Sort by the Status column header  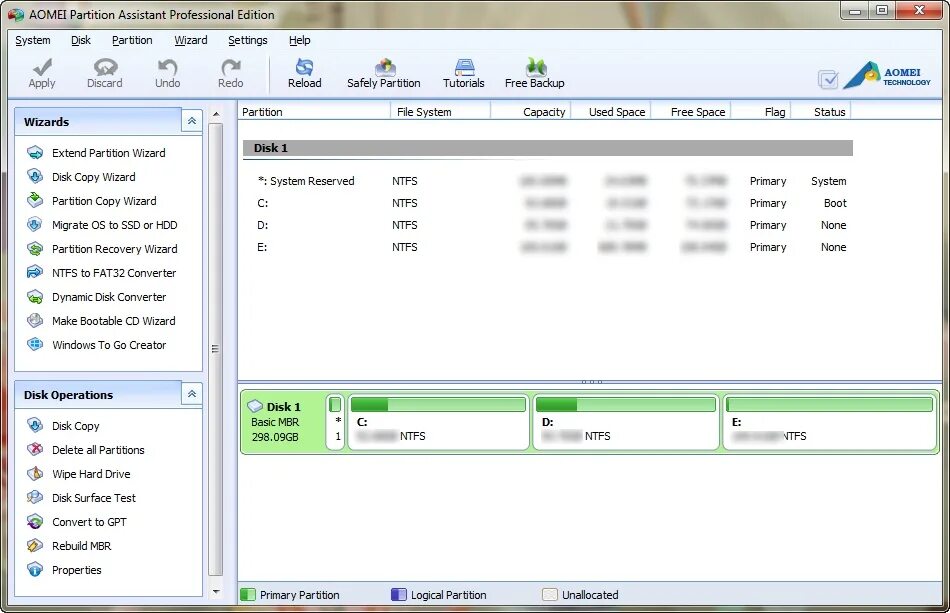coord(821,111)
